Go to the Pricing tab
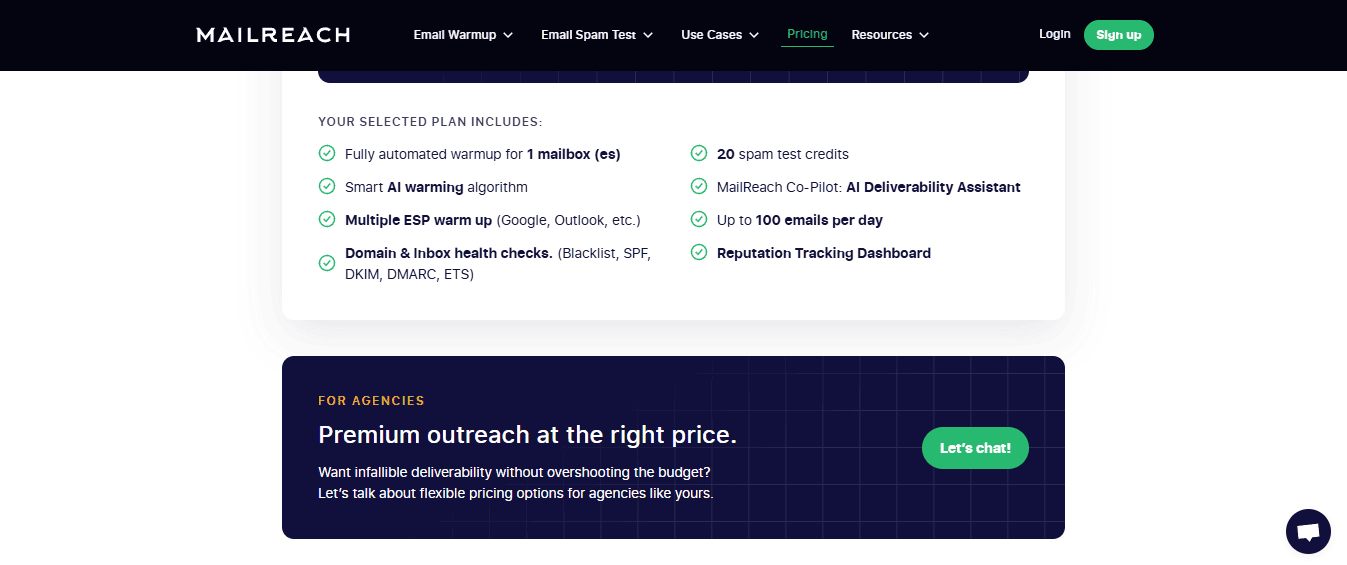This screenshot has height=565, width=1347. tap(807, 34)
